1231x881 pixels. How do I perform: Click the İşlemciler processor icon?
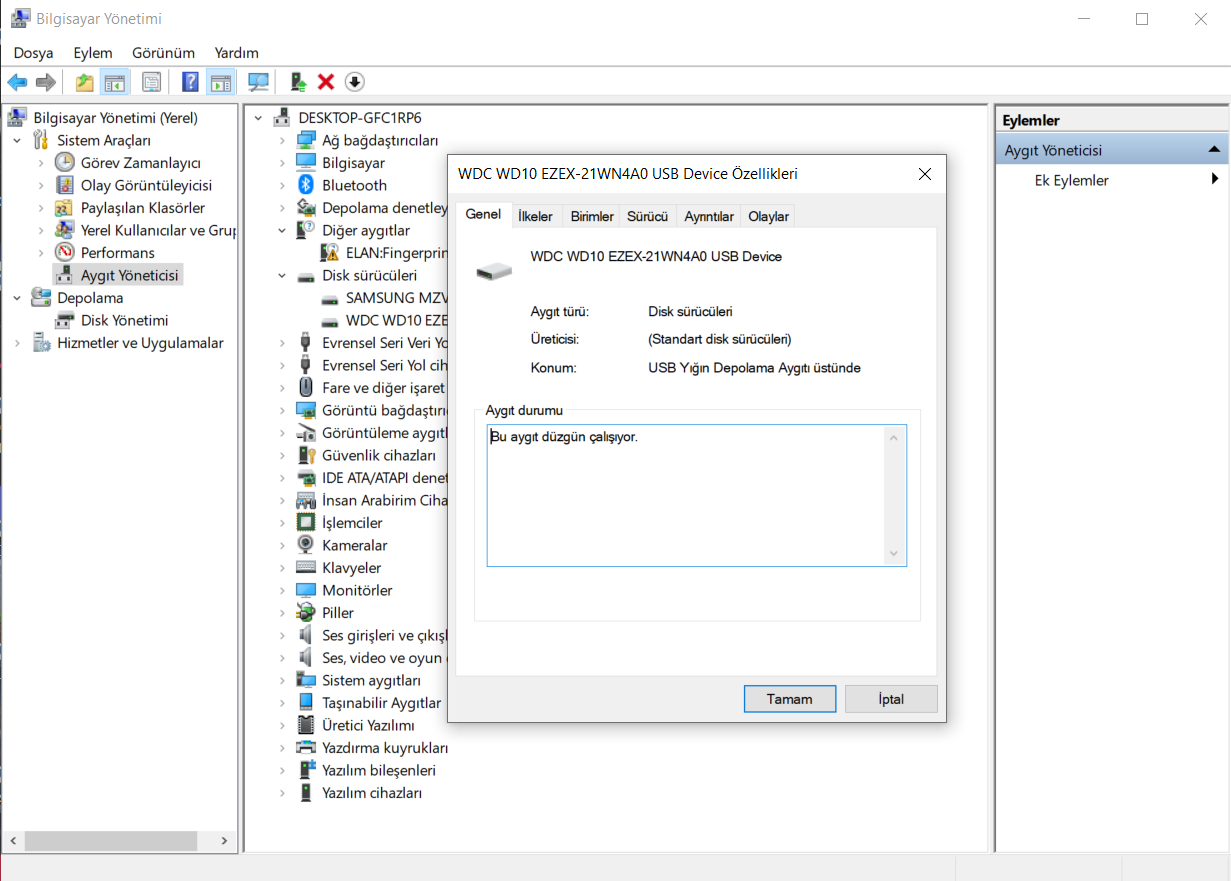[x=306, y=523]
